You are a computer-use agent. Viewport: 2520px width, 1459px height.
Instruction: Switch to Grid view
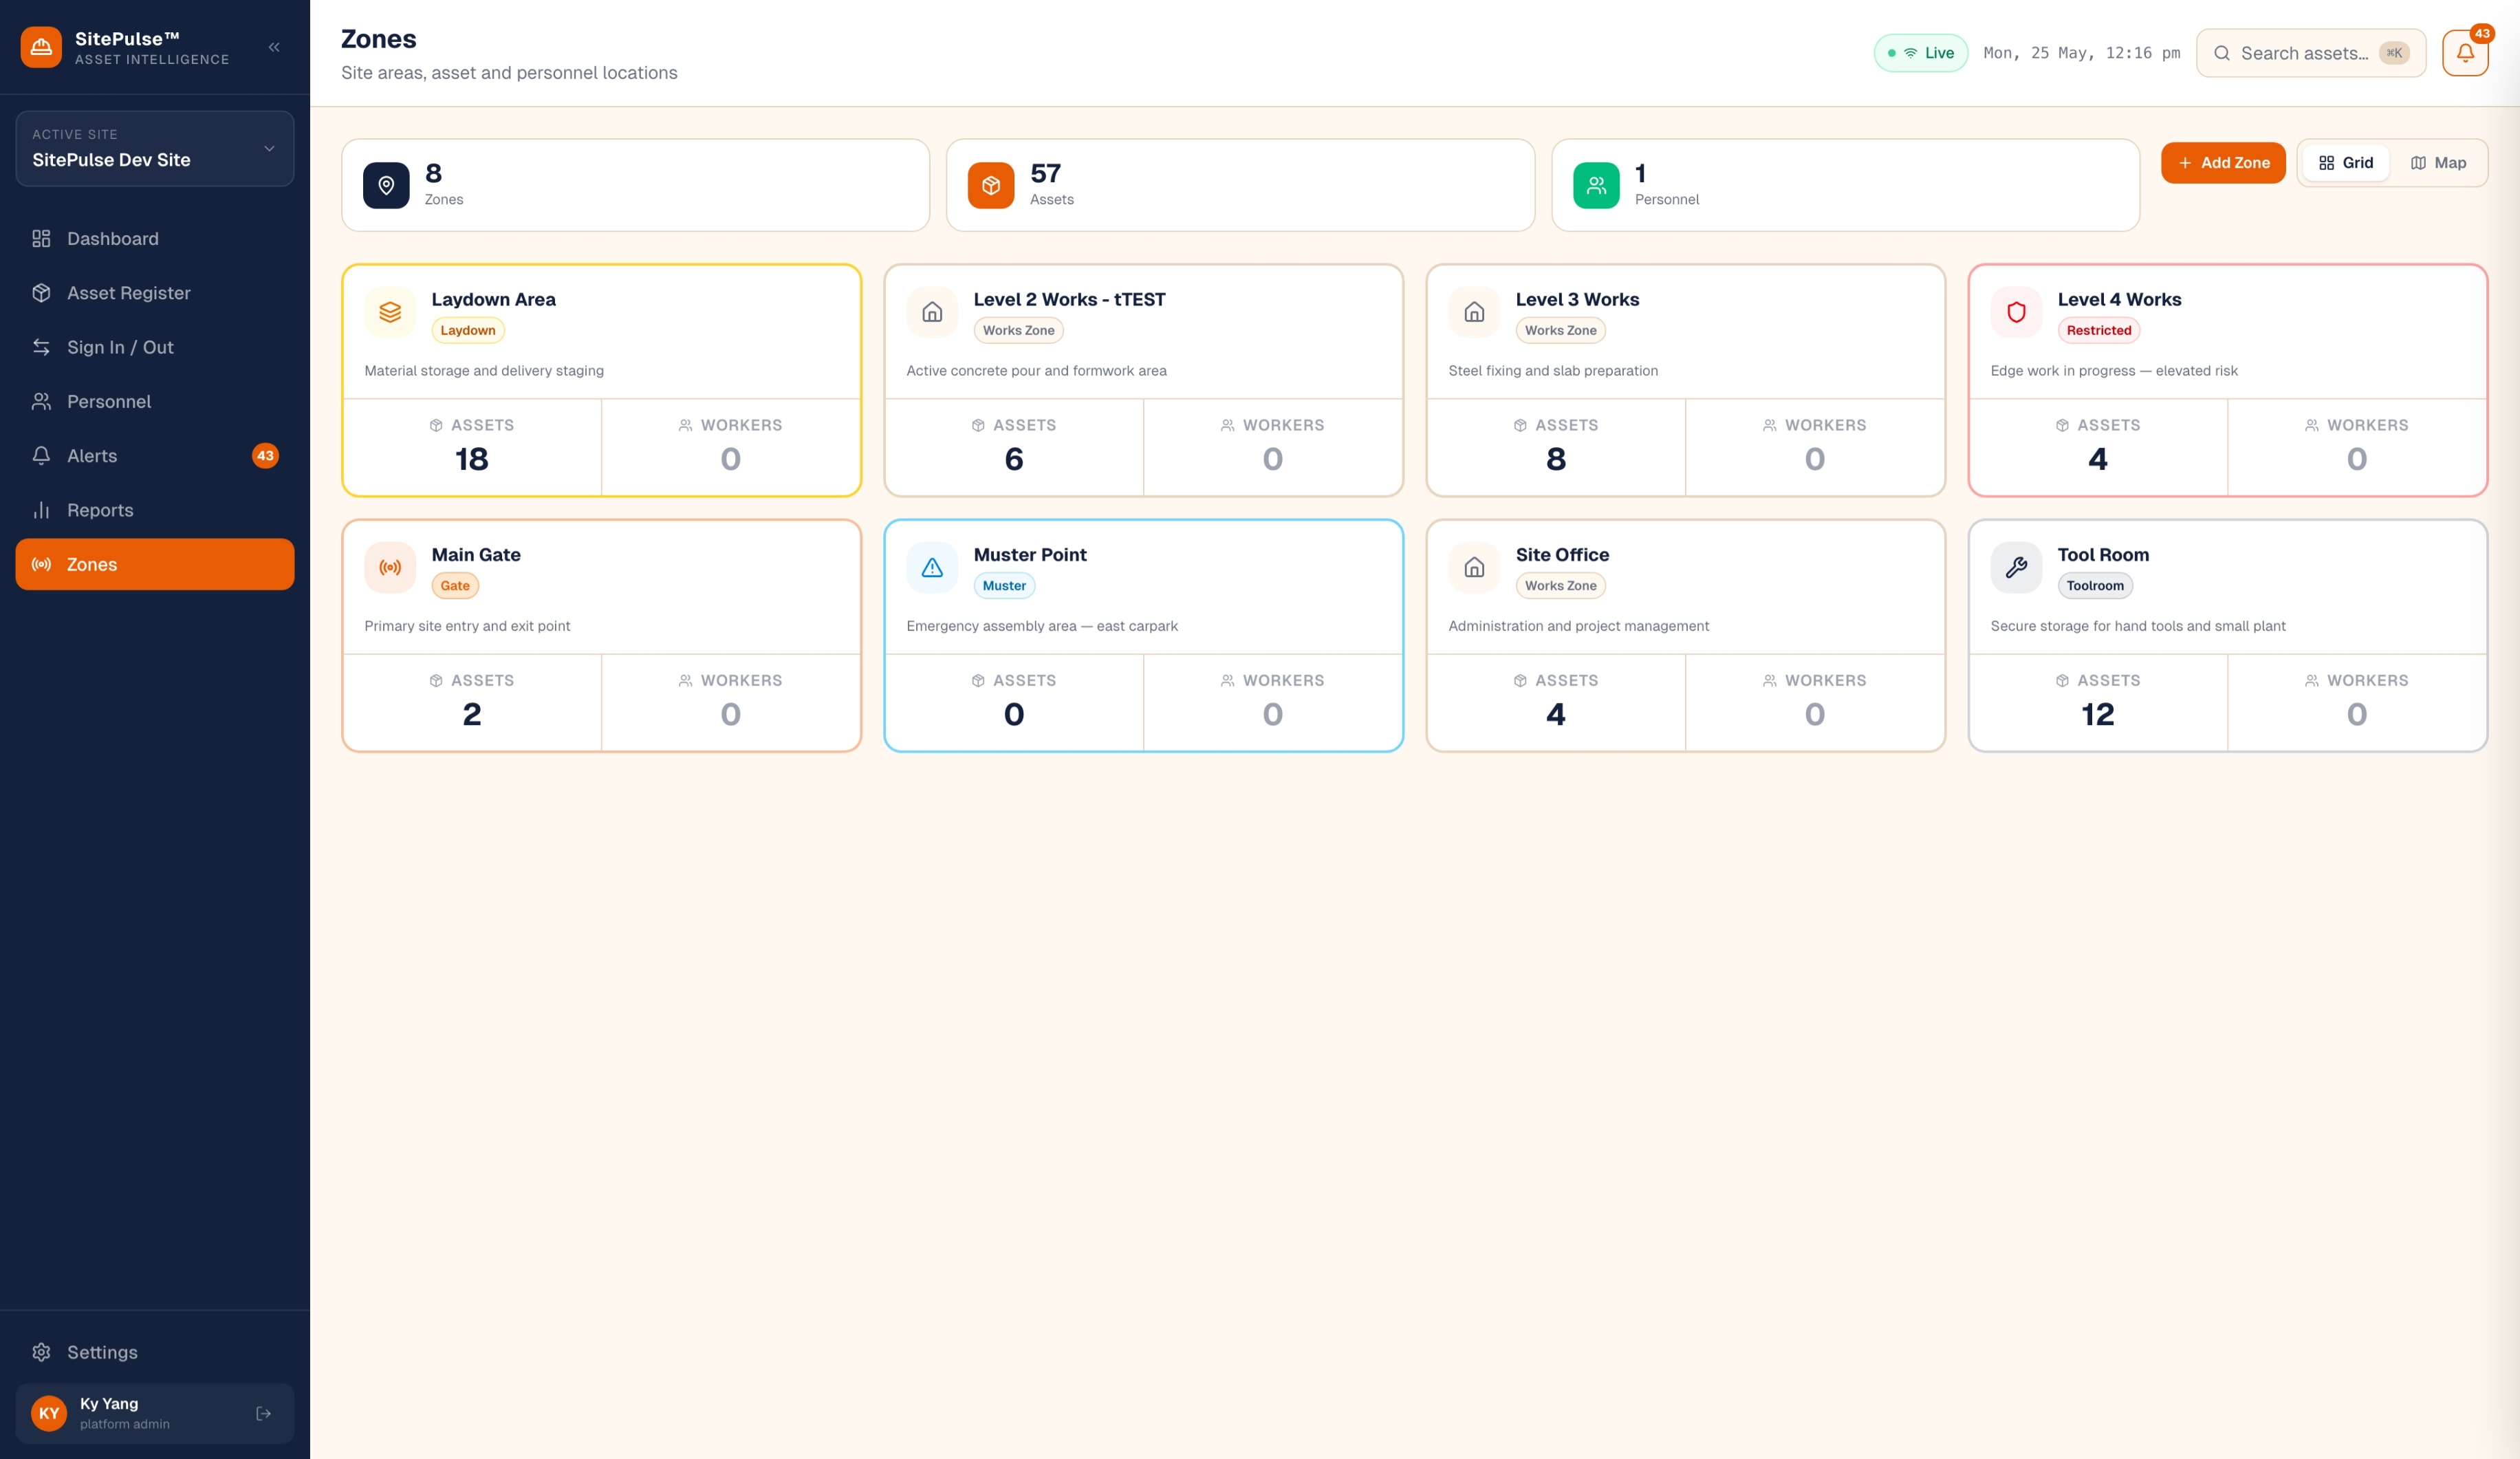click(x=2345, y=163)
